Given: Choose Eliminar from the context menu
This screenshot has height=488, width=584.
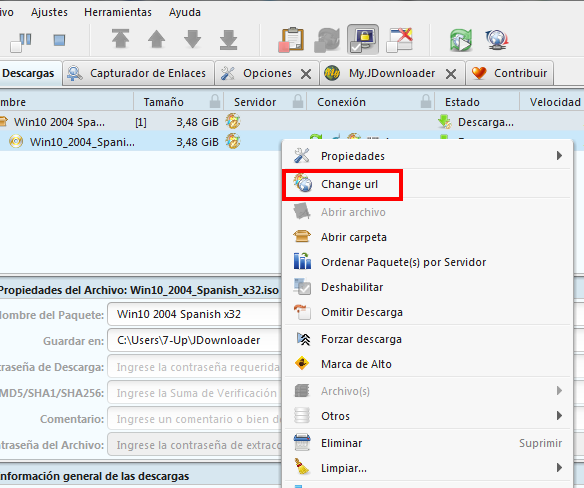Looking at the screenshot, I should coord(428,443).
